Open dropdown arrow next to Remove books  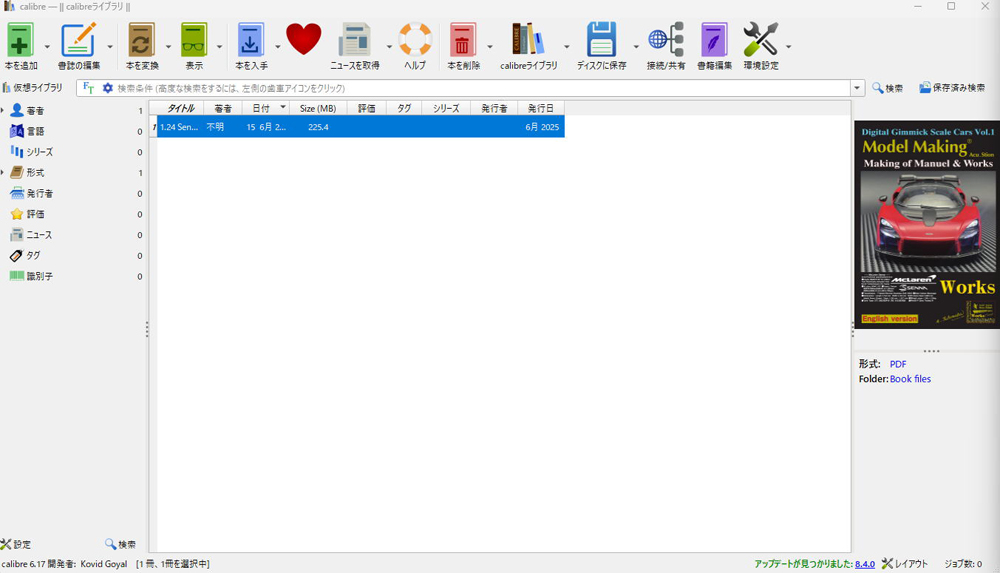coord(490,47)
